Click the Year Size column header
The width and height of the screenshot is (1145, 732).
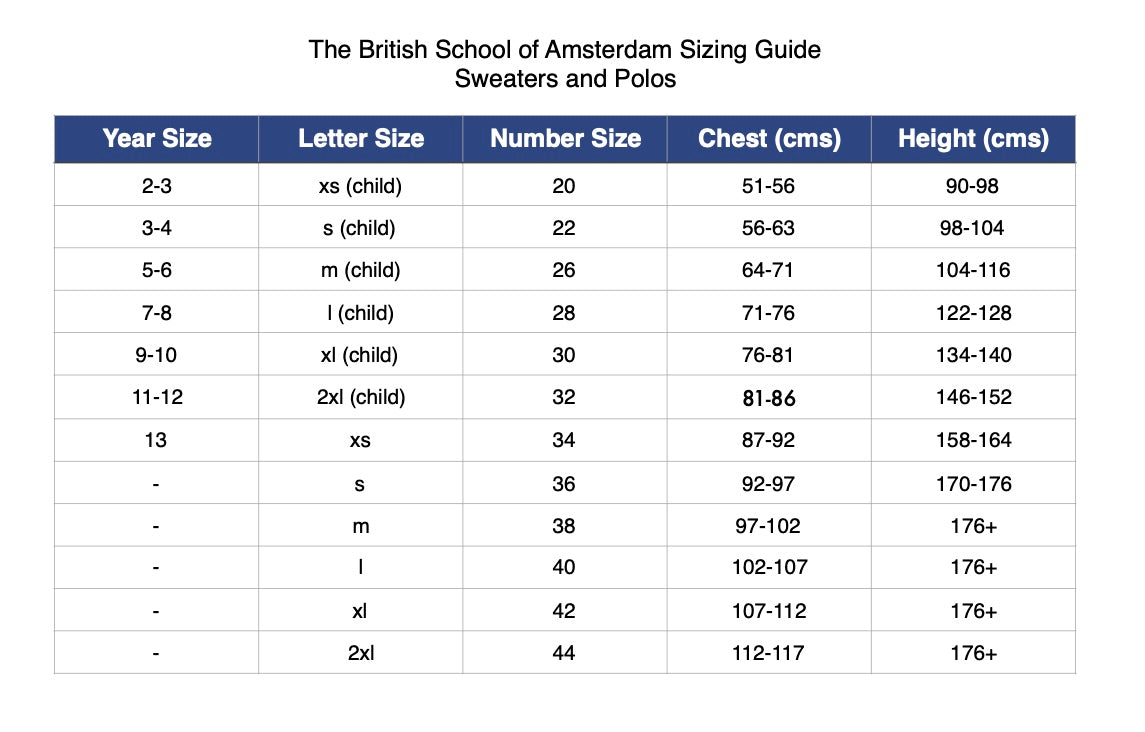click(157, 139)
